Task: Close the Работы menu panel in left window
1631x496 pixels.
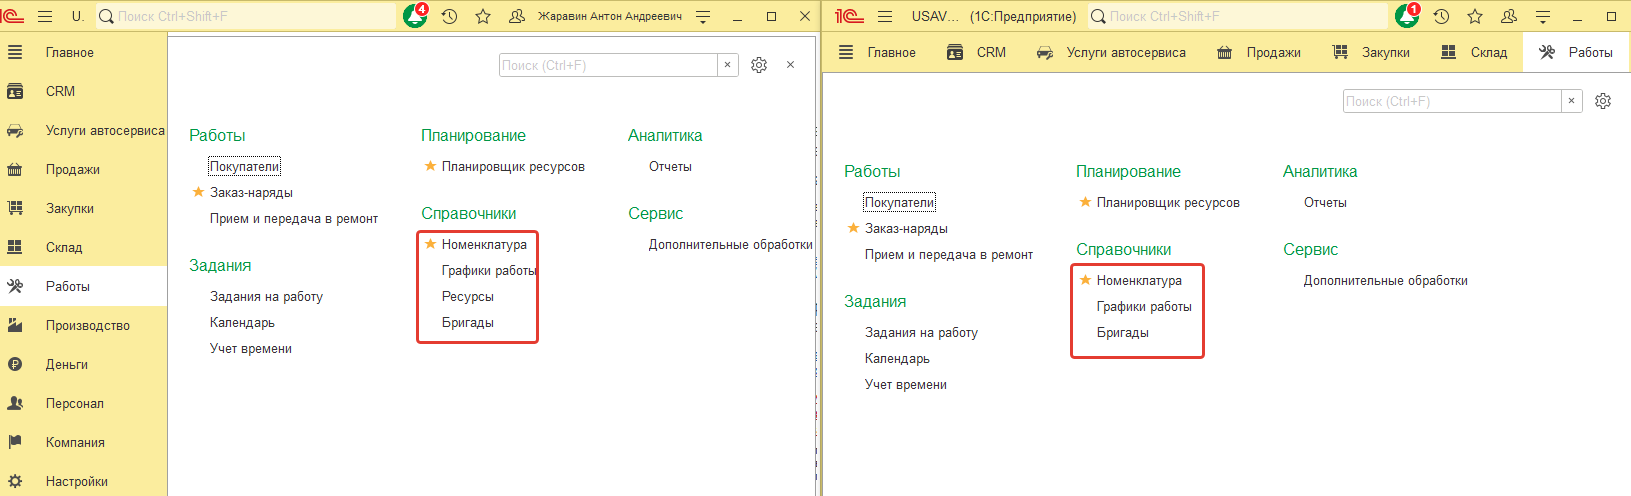Action: (790, 65)
